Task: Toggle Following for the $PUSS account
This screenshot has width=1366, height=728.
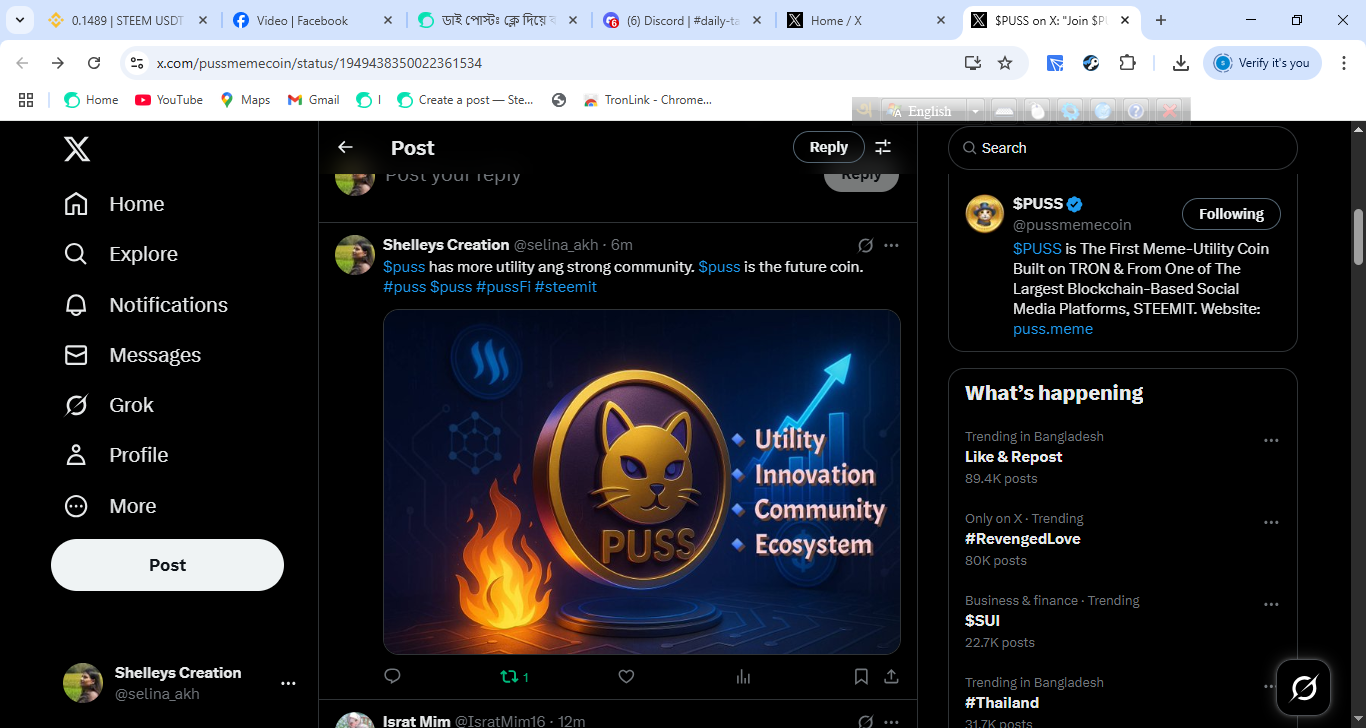Action: (1231, 214)
